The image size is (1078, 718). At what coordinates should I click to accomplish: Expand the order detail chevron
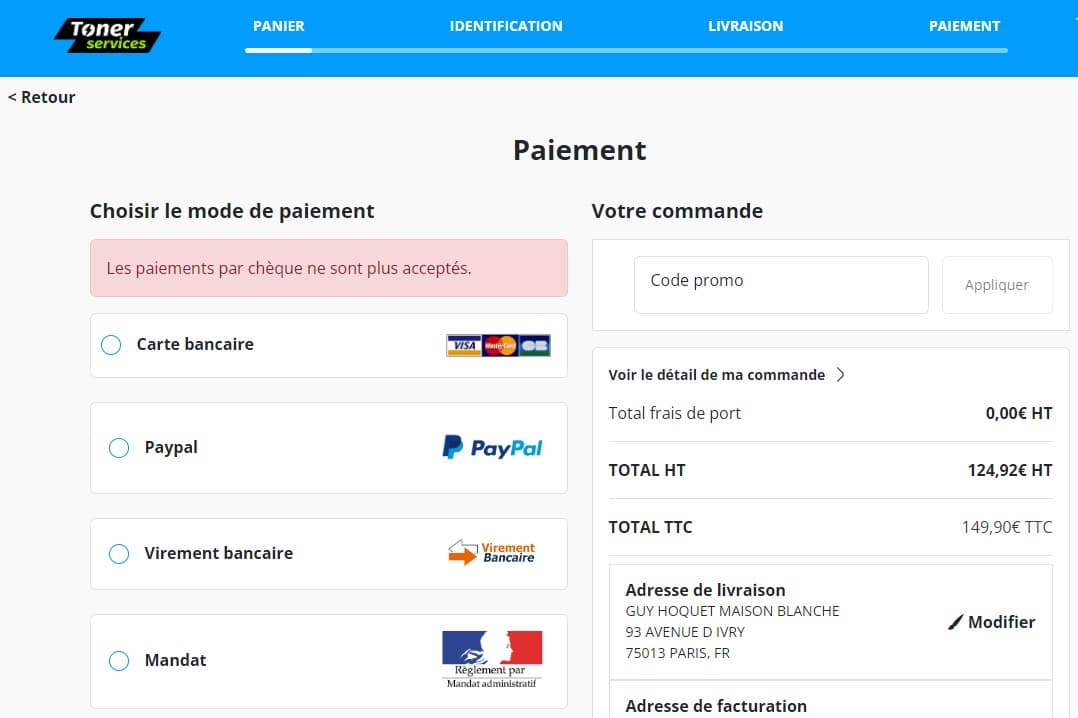[x=840, y=375]
